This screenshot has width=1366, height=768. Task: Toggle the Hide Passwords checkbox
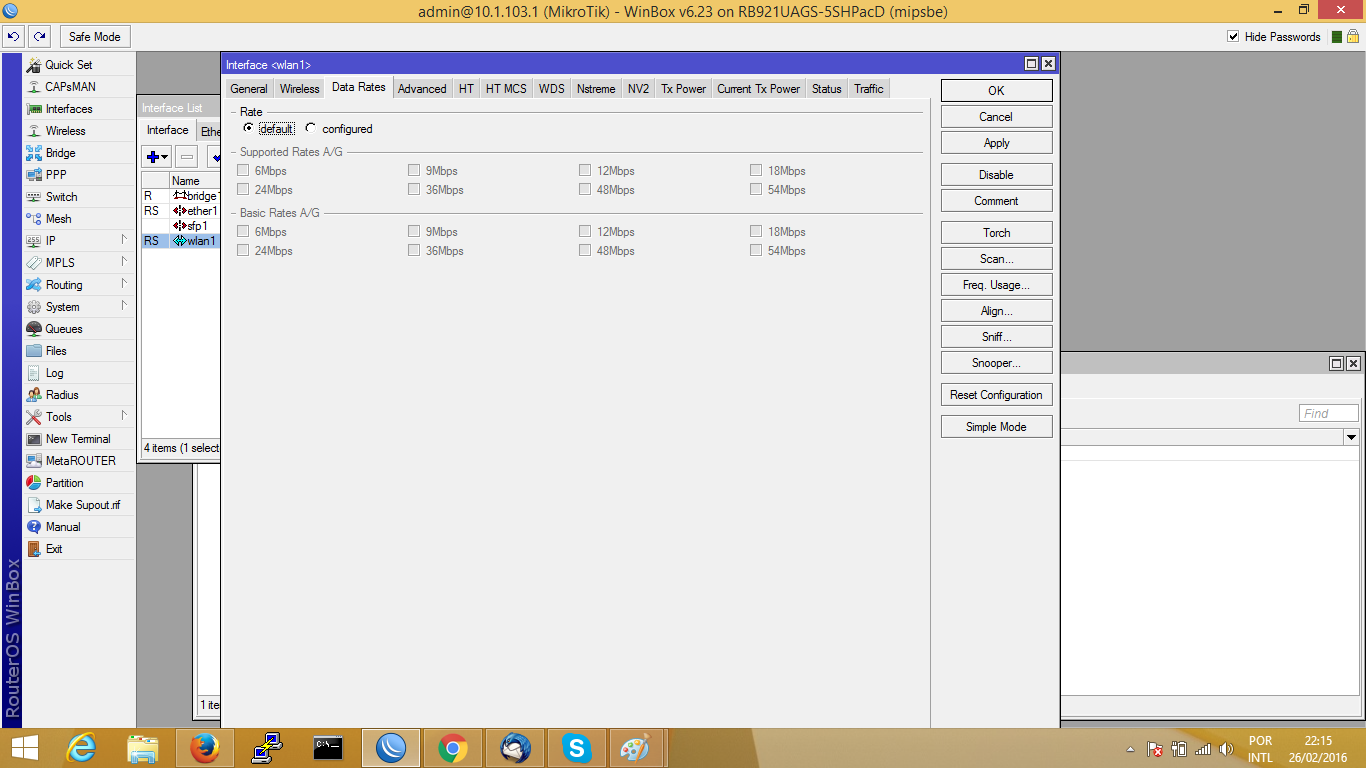coord(1233,37)
